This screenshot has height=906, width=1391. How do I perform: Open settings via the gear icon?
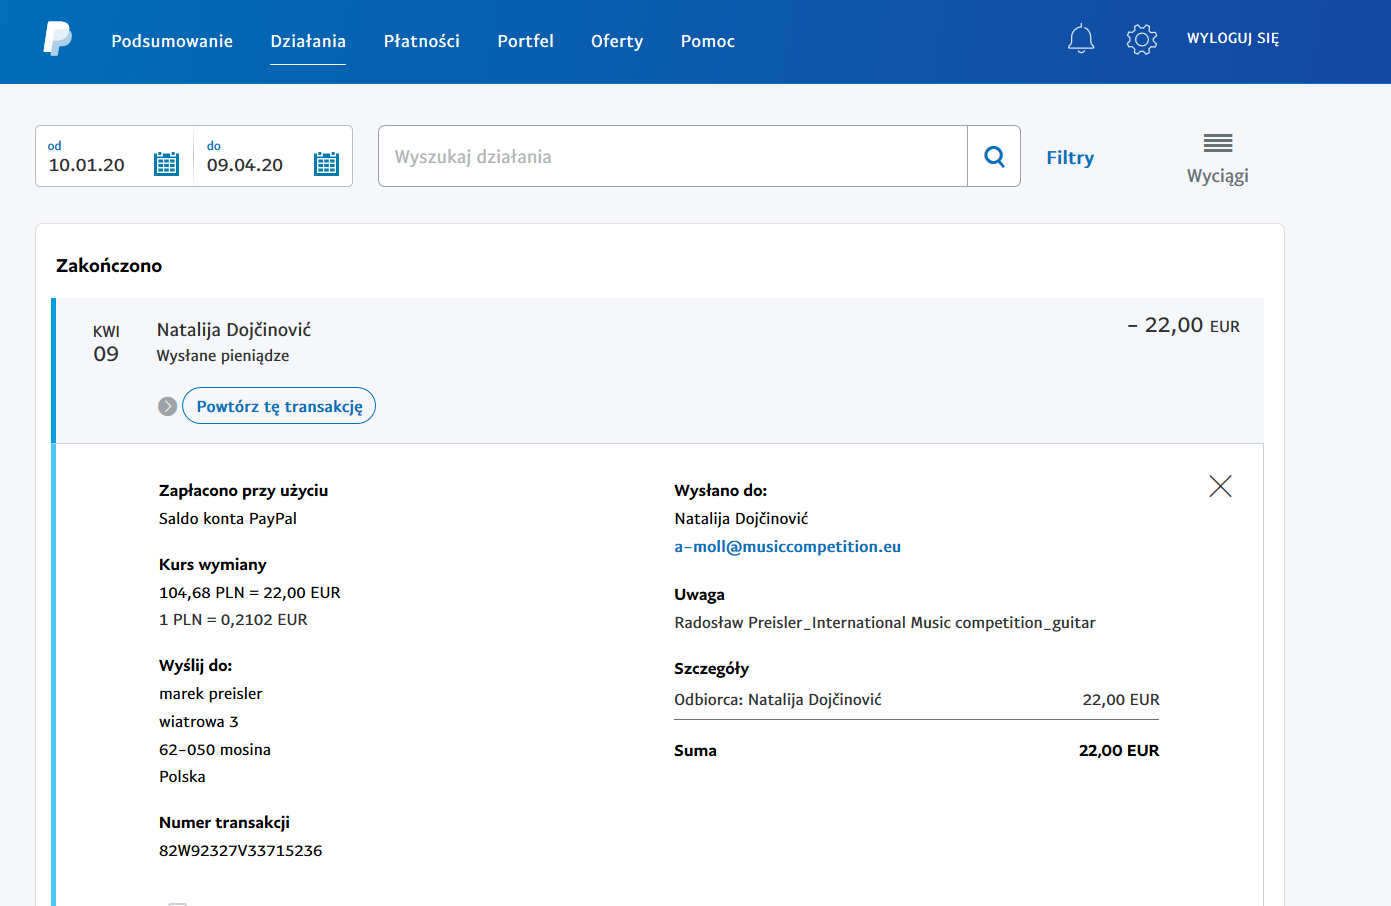pos(1141,39)
